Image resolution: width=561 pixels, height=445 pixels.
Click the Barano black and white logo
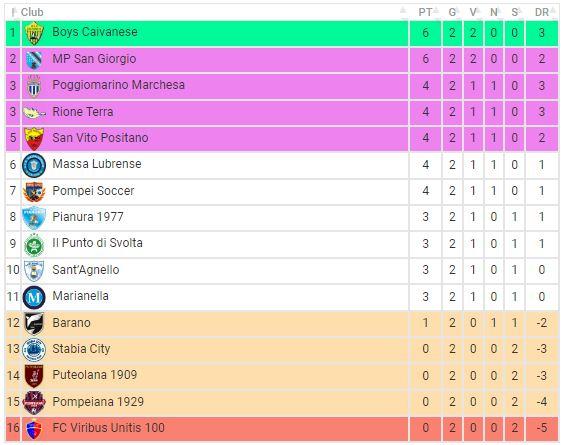coord(34,323)
